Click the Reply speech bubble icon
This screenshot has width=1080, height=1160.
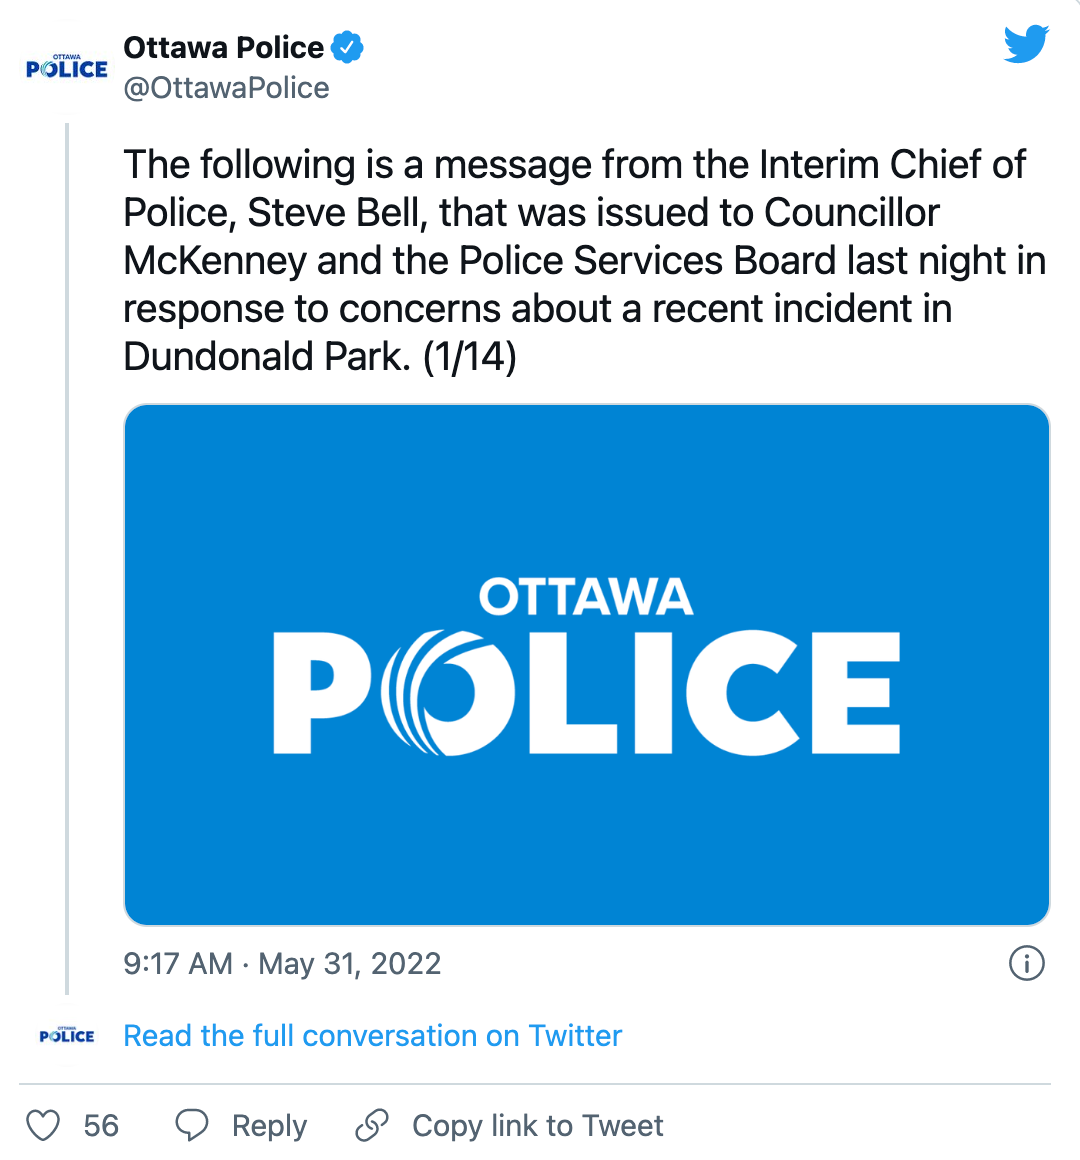click(191, 1125)
